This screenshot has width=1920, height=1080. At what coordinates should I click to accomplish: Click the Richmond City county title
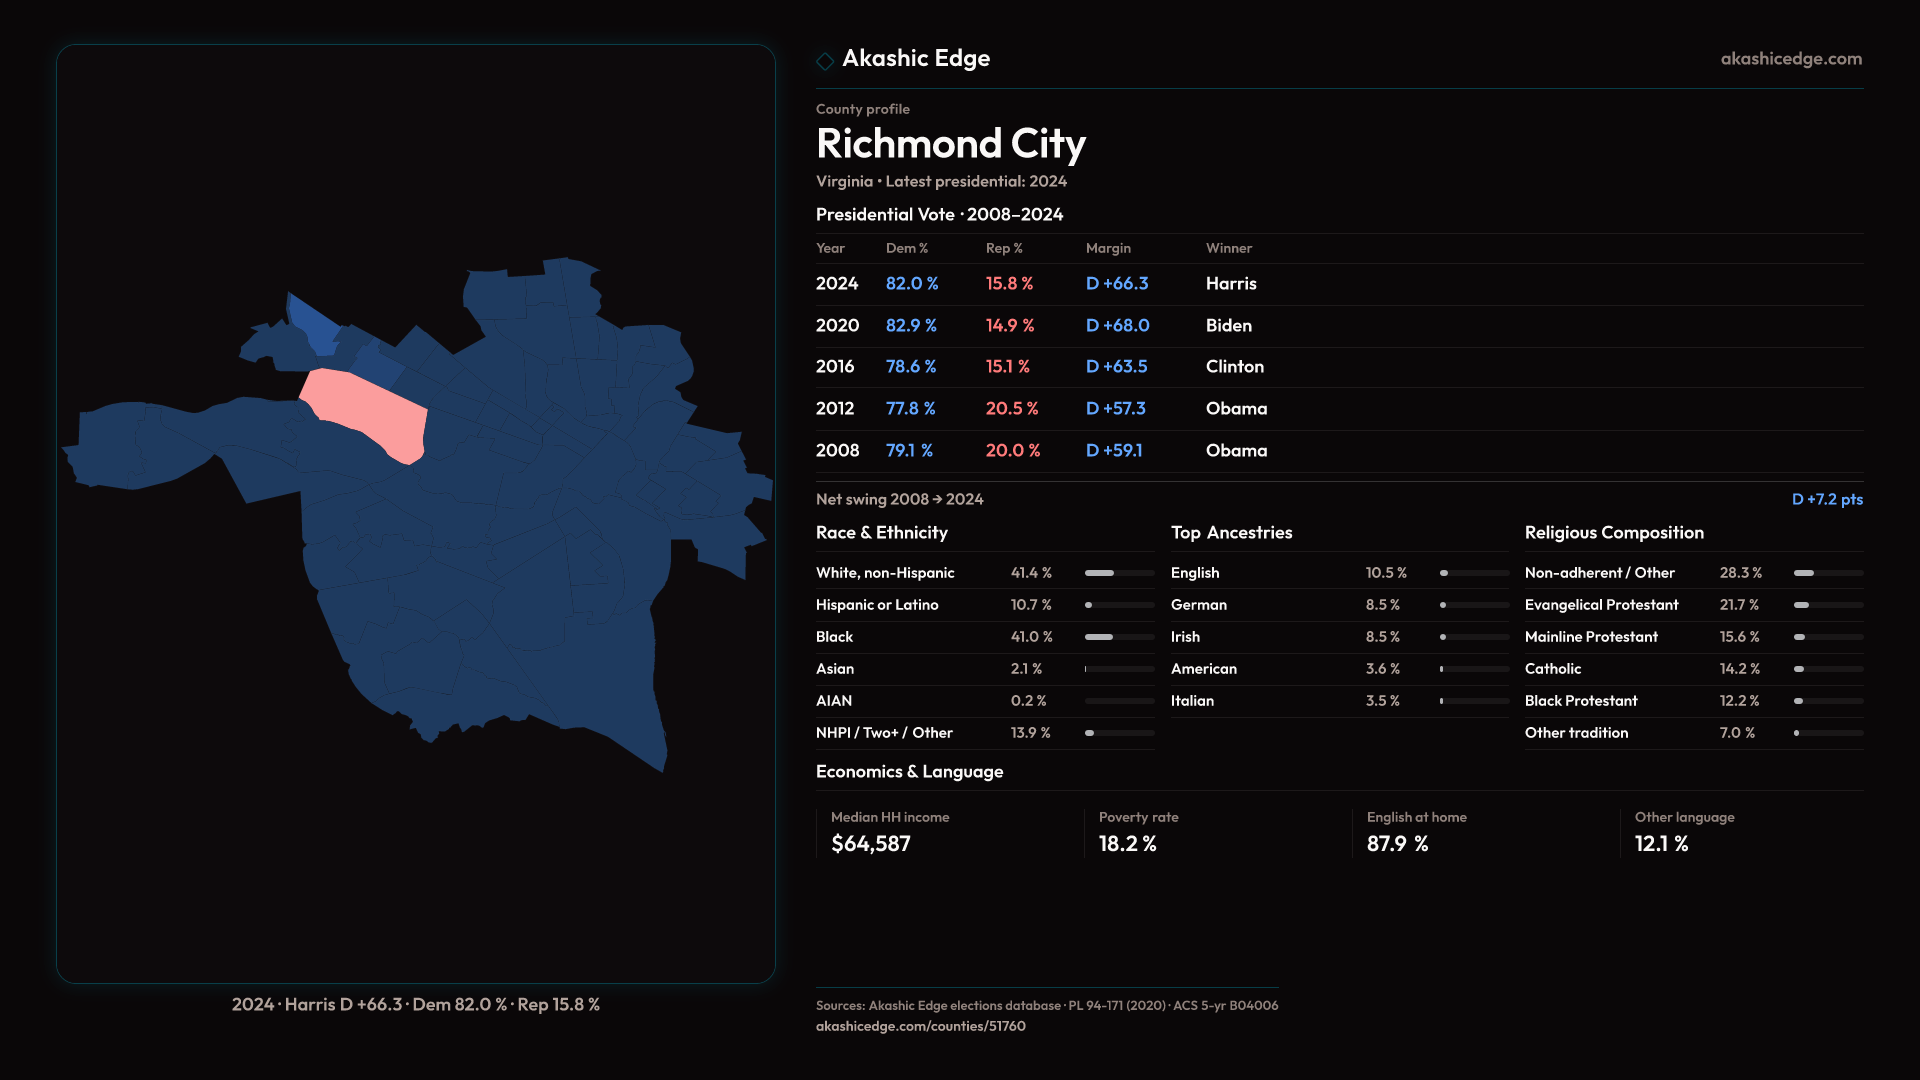pyautogui.click(x=950, y=144)
